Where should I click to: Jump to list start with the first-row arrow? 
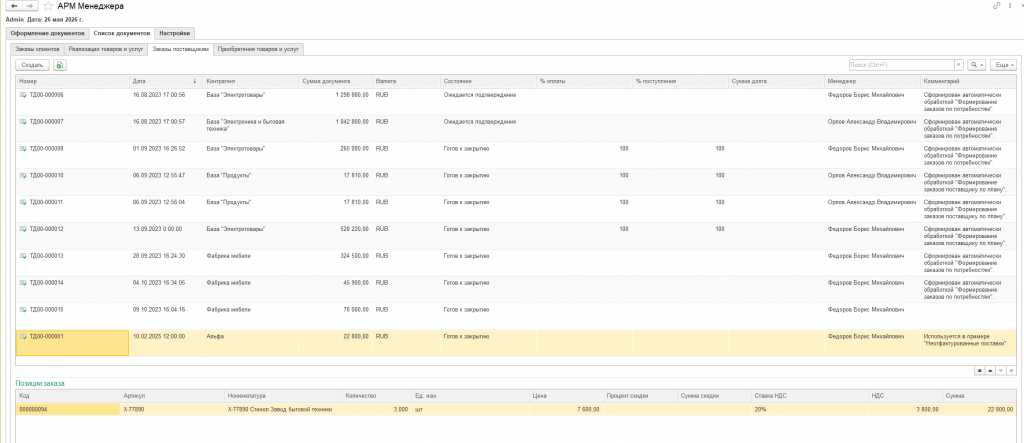coord(980,370)
